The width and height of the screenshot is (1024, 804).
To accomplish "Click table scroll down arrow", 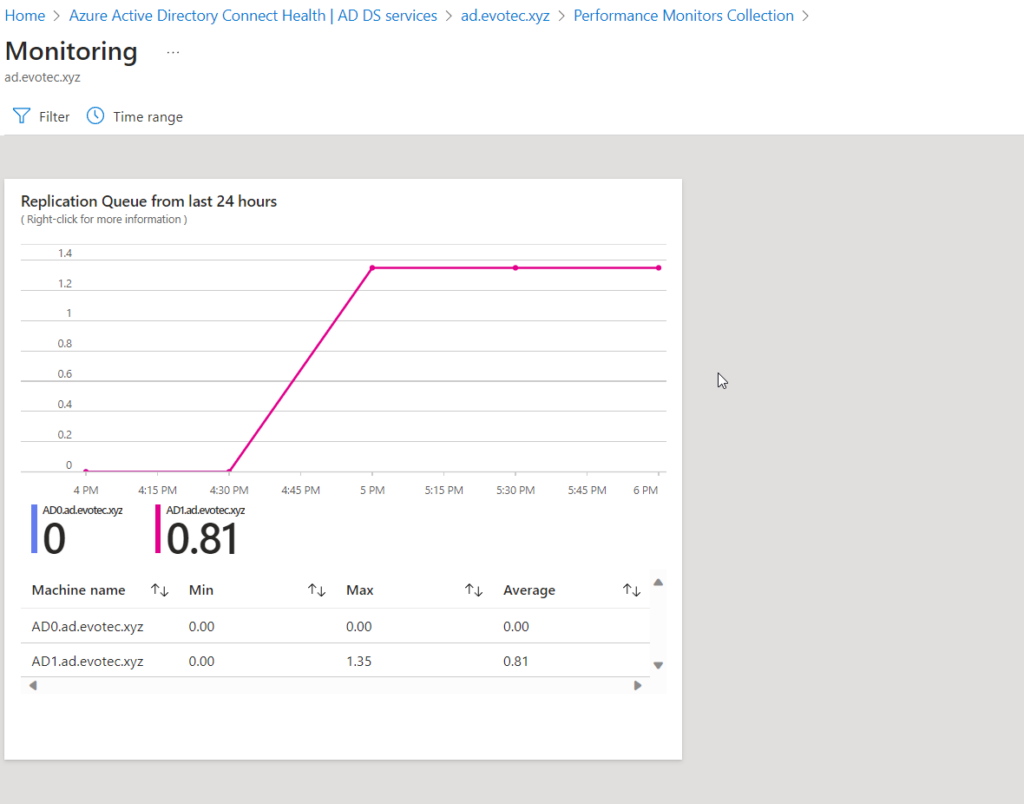I will point(658,665).
